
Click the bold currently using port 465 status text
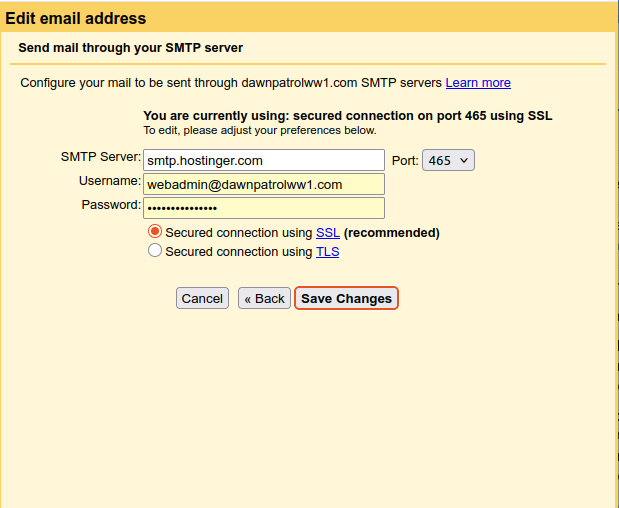[x=347, y=116]
